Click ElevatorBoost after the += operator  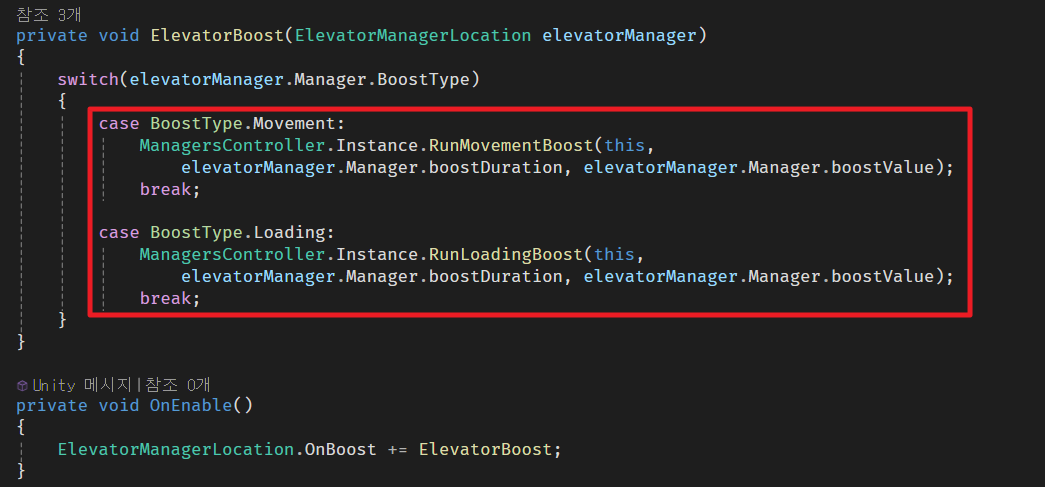(485, 450)
